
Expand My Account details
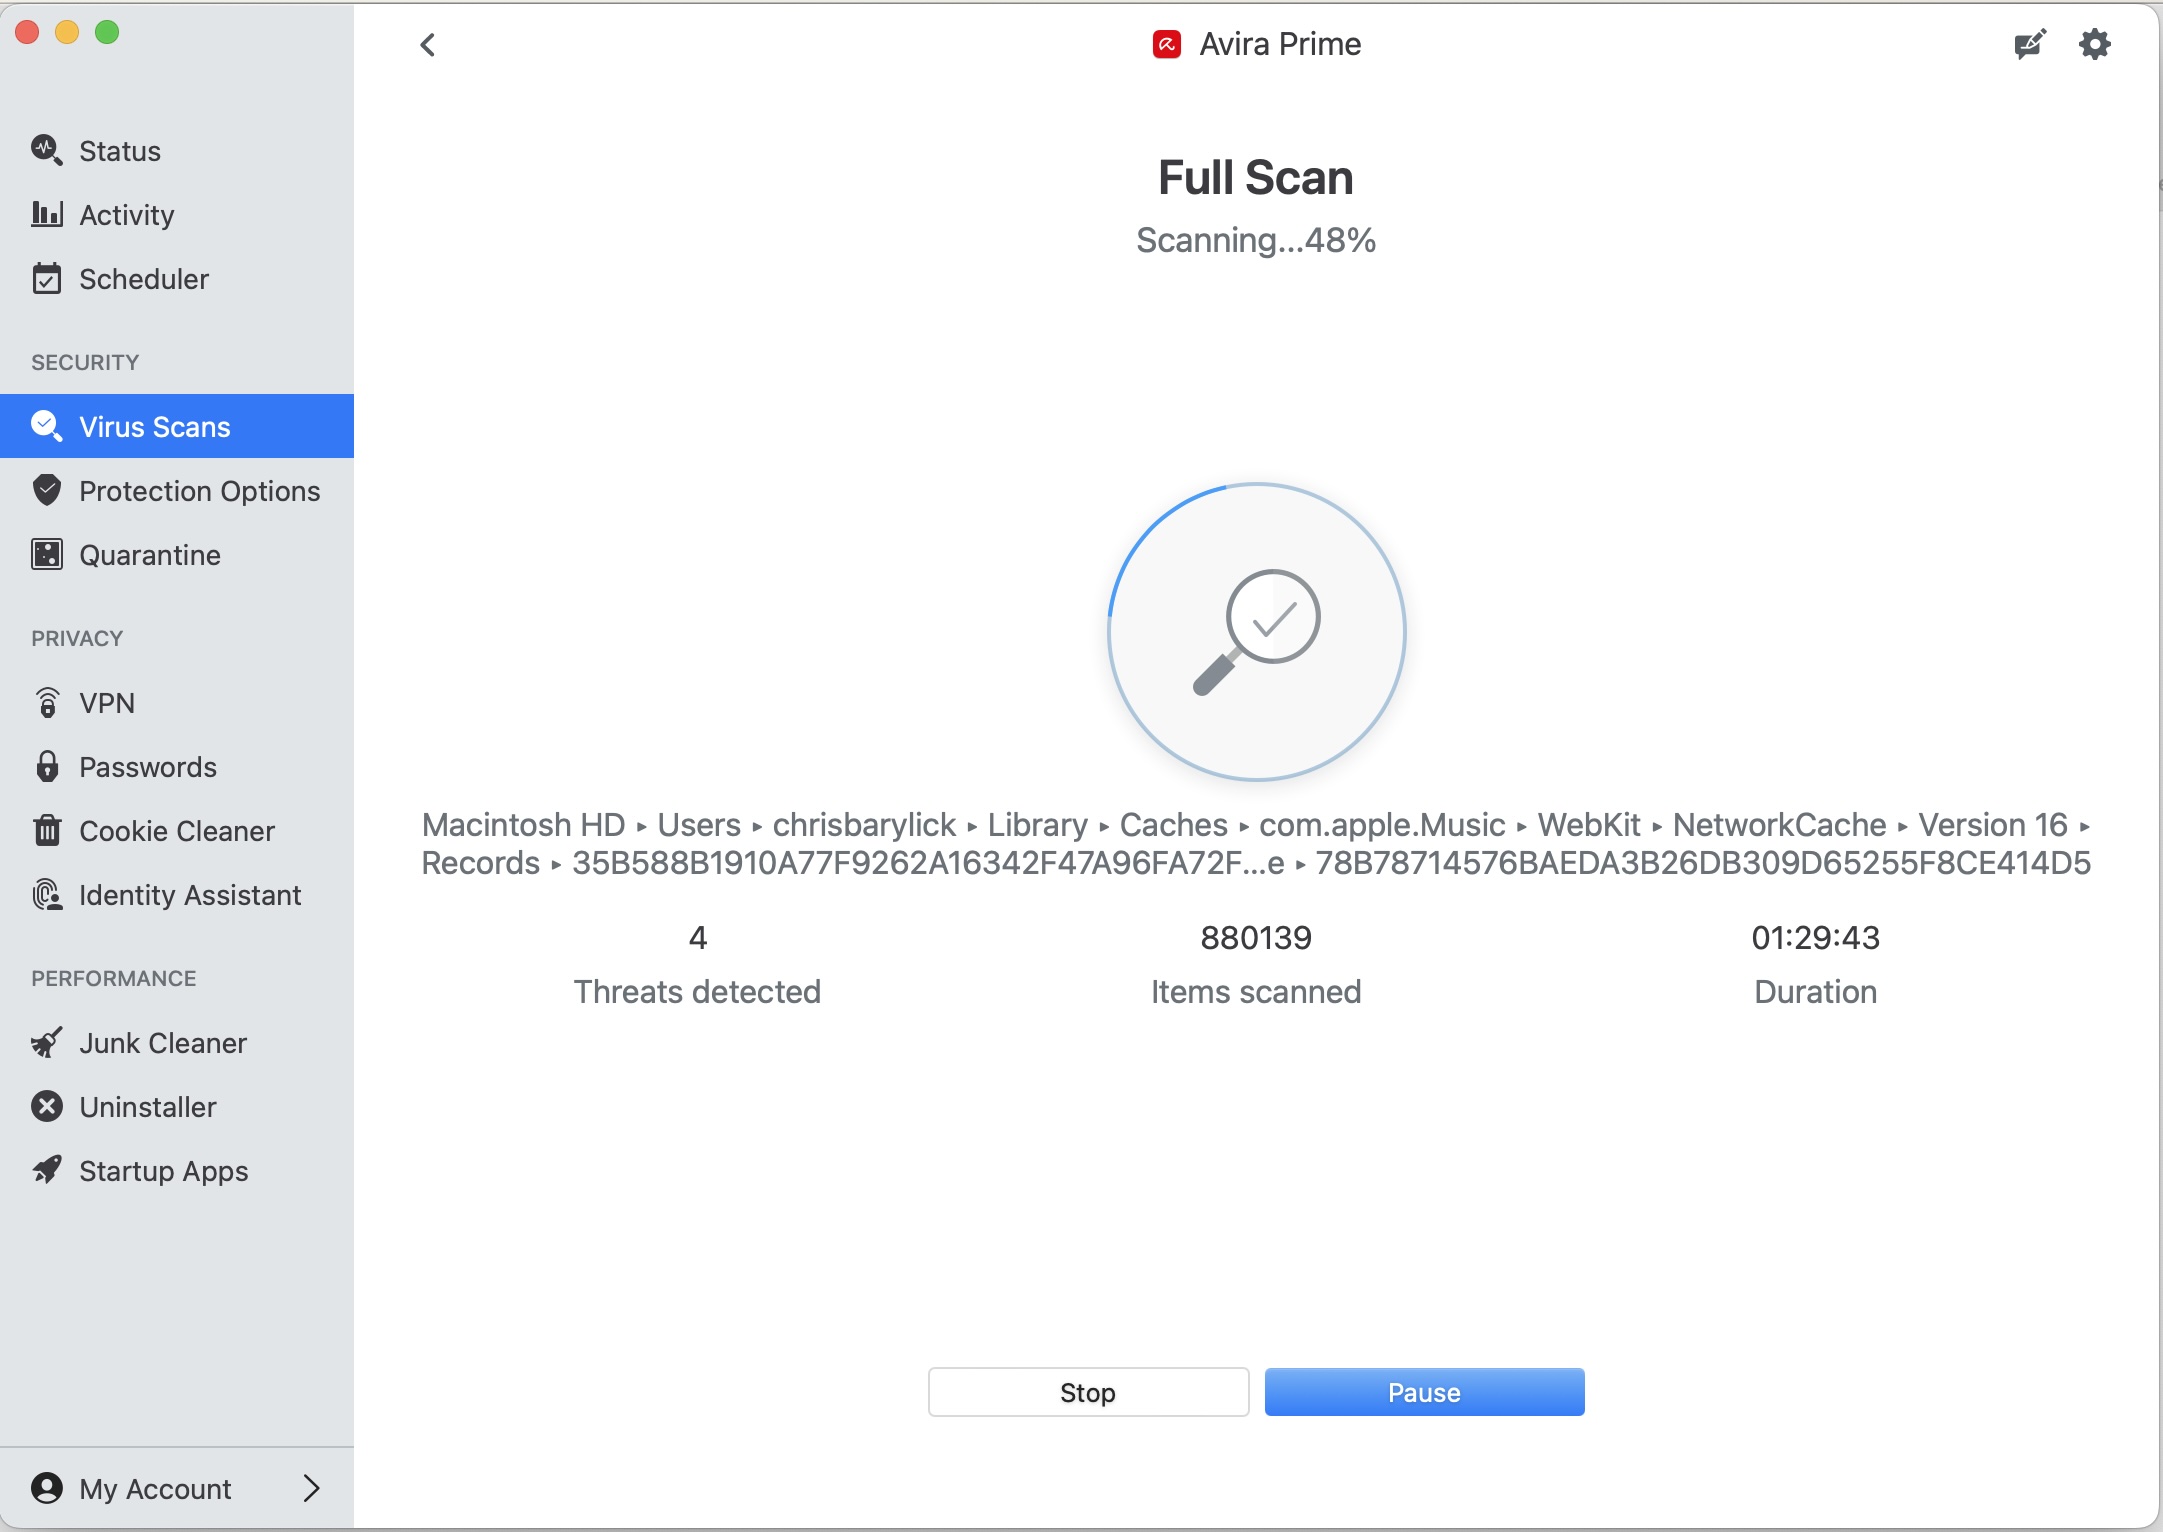[176, 1489]
